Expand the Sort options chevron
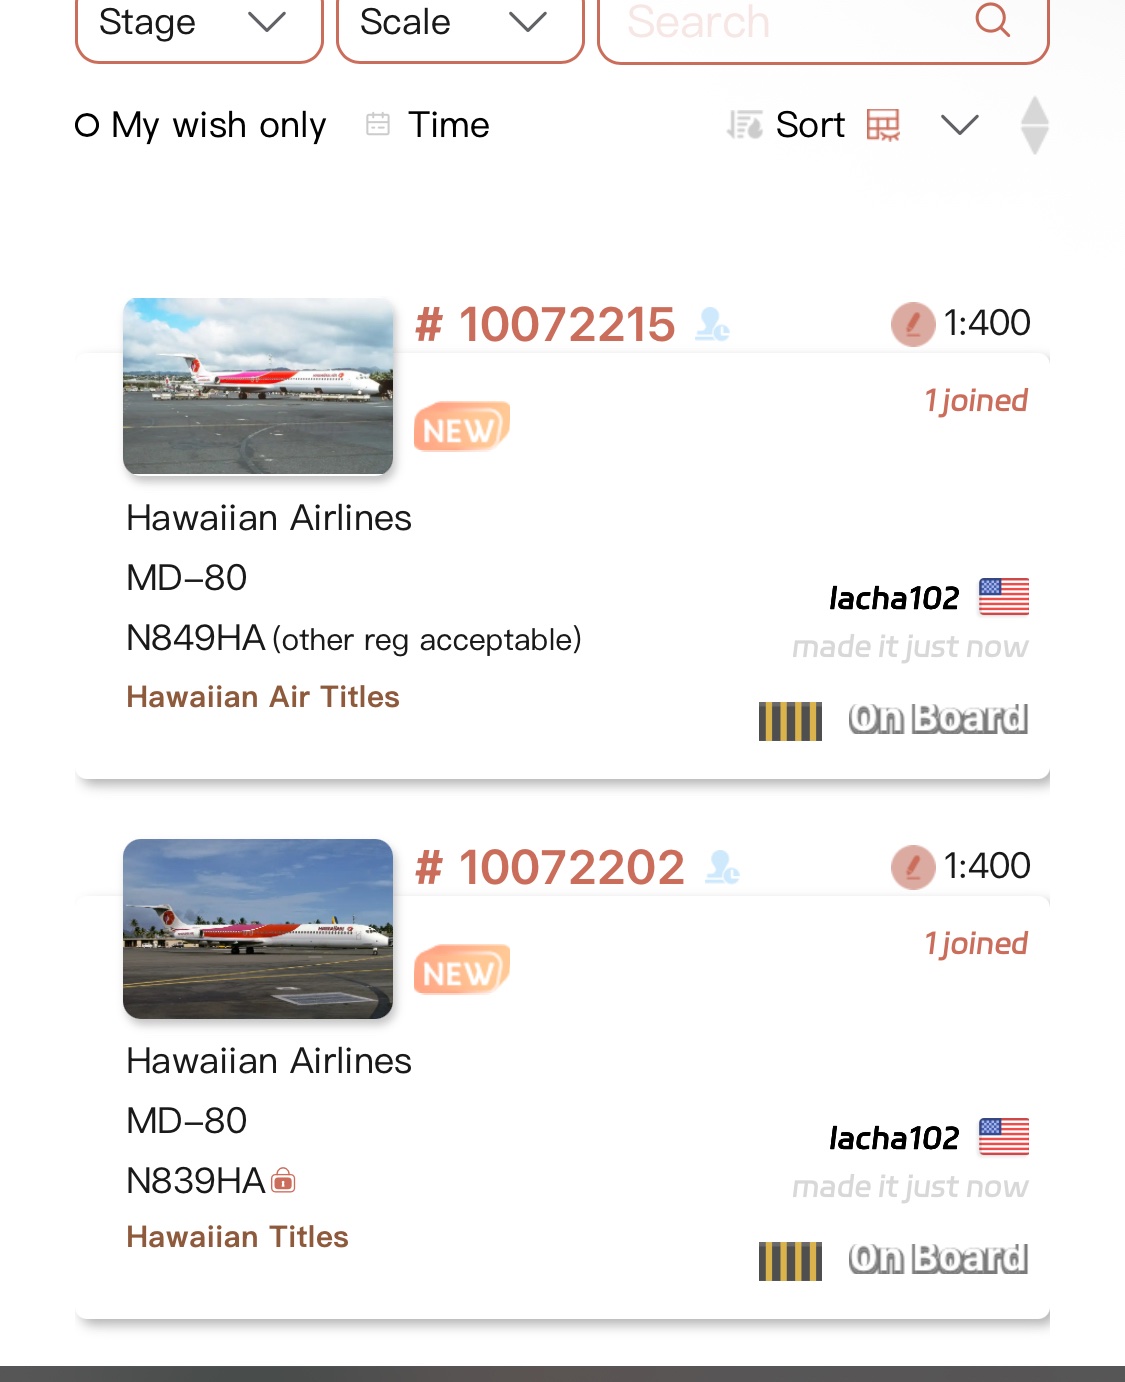Image resolution: width=1125 pixels, height=1382 pixels. [959, 125]
